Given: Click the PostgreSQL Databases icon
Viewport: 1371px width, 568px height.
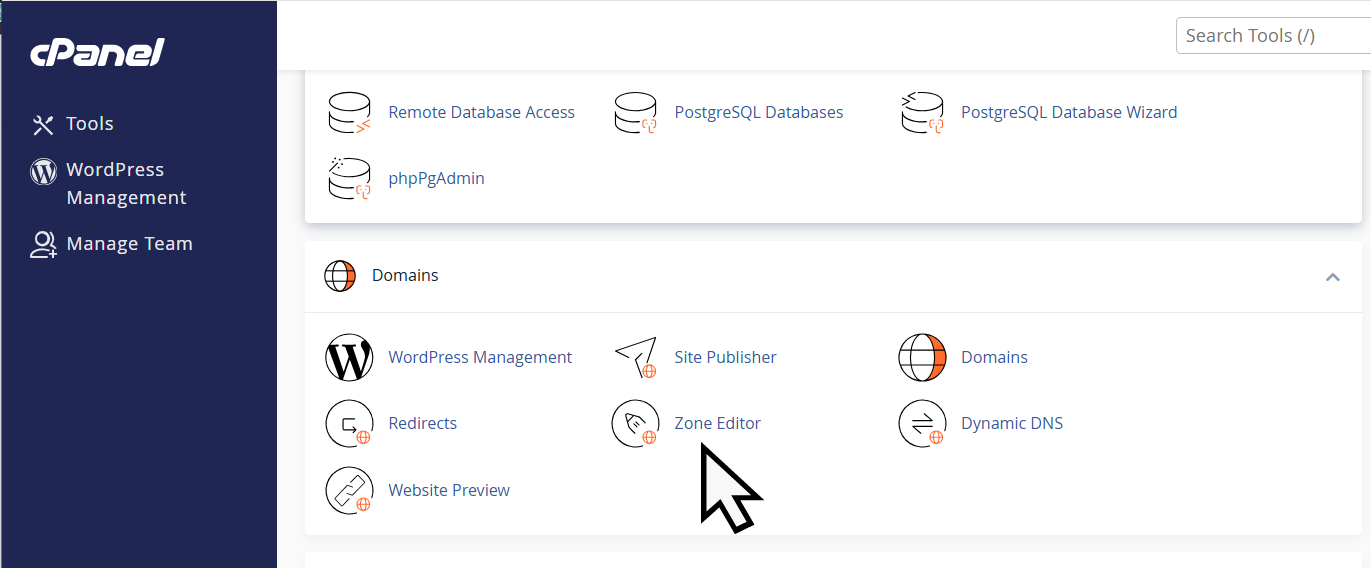Looking at the screenshot, I should click(x=636, y=113).
